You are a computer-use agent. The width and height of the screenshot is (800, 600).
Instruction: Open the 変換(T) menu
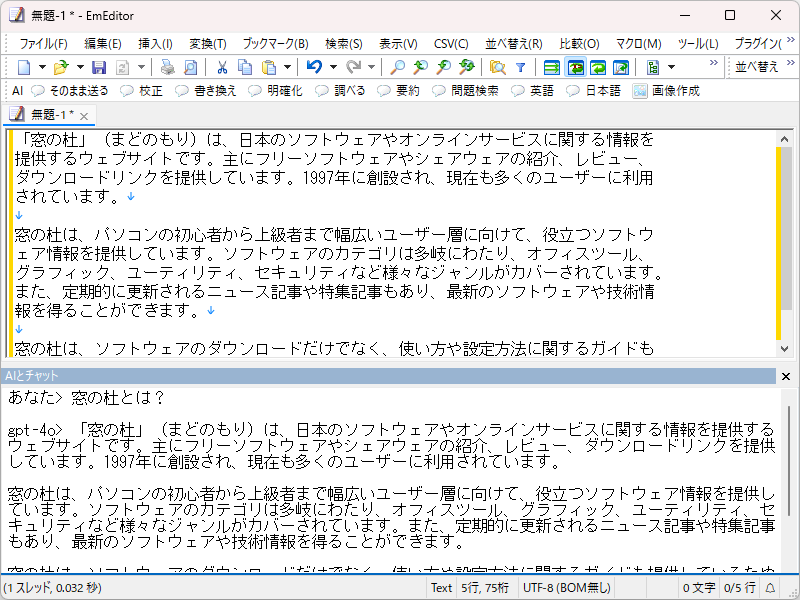[208, 44]
